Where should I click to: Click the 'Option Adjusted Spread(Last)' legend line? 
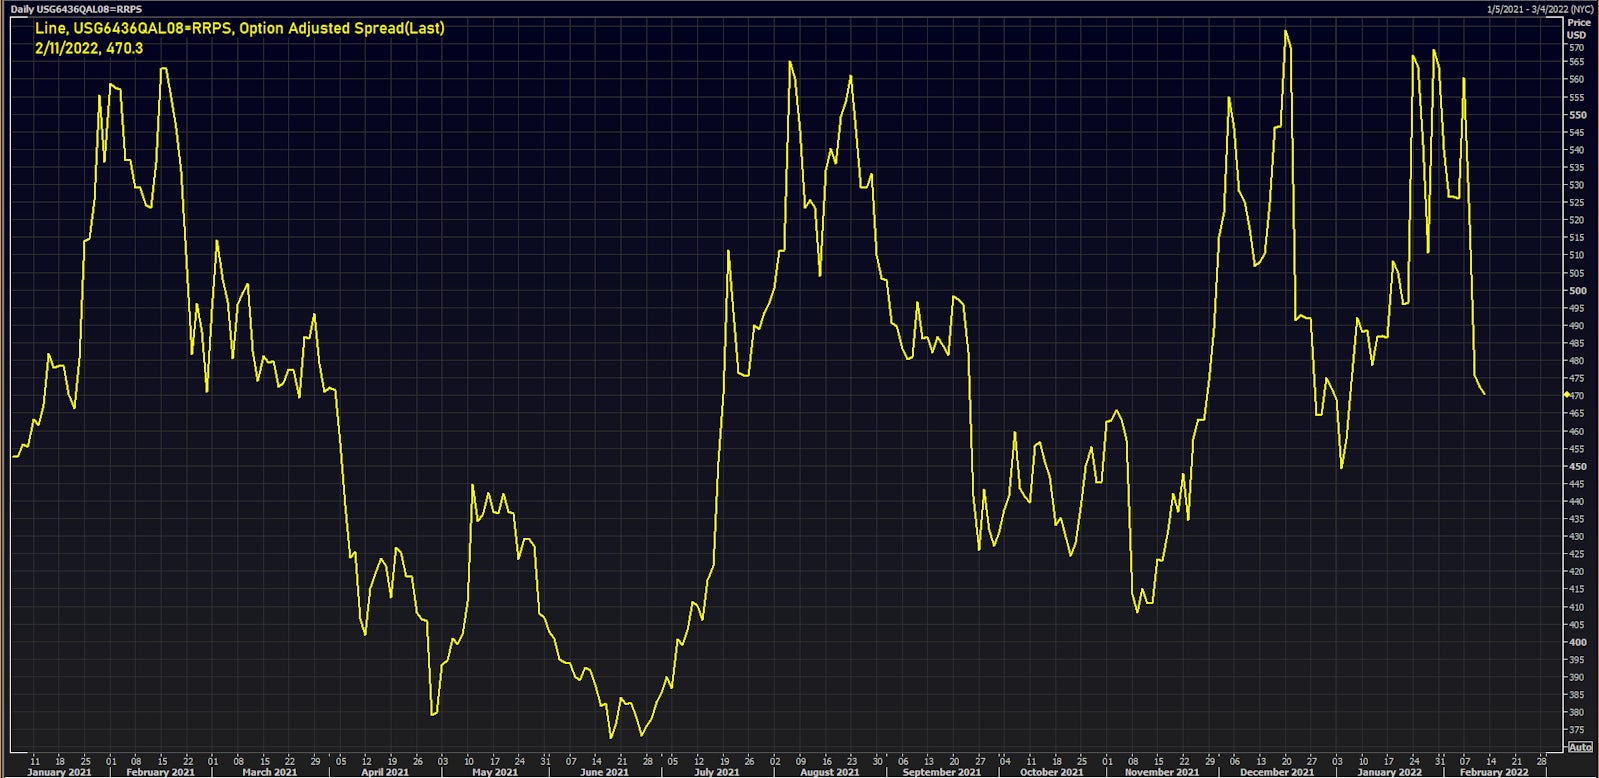pyautogui.click(x=240, y=28)
